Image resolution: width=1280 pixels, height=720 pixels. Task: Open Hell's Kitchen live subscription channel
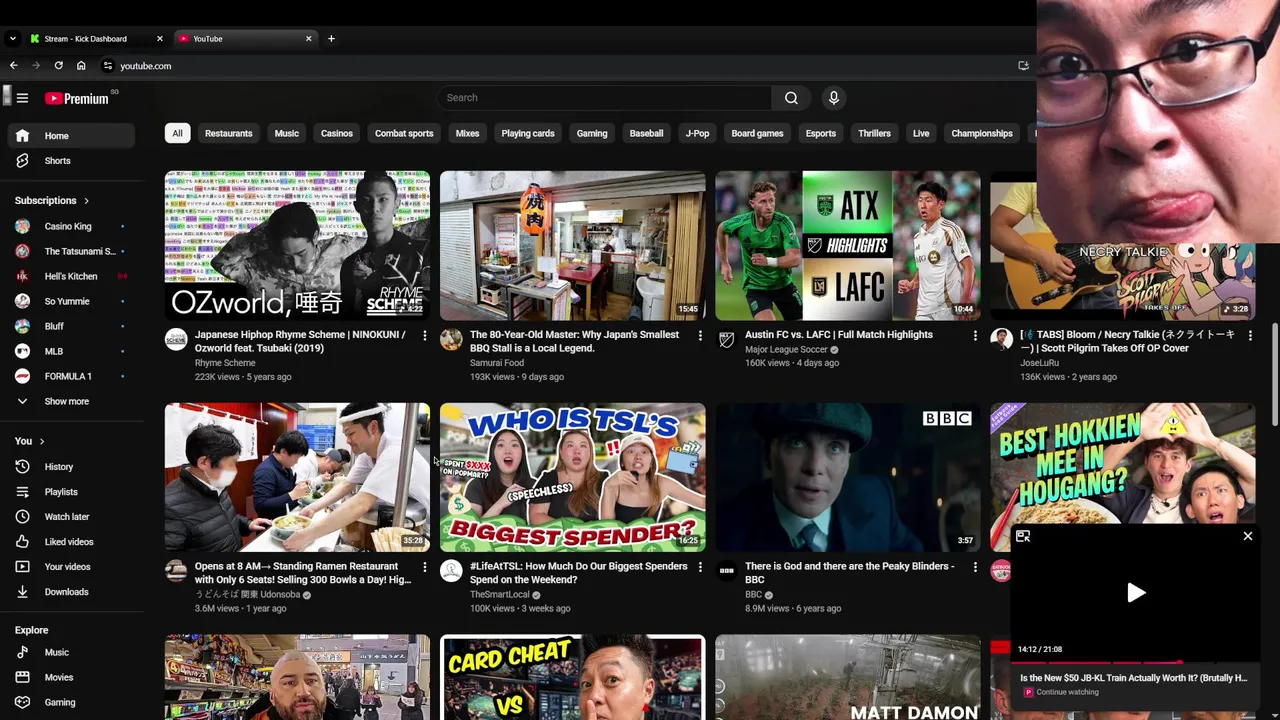[x=70, y=276]
